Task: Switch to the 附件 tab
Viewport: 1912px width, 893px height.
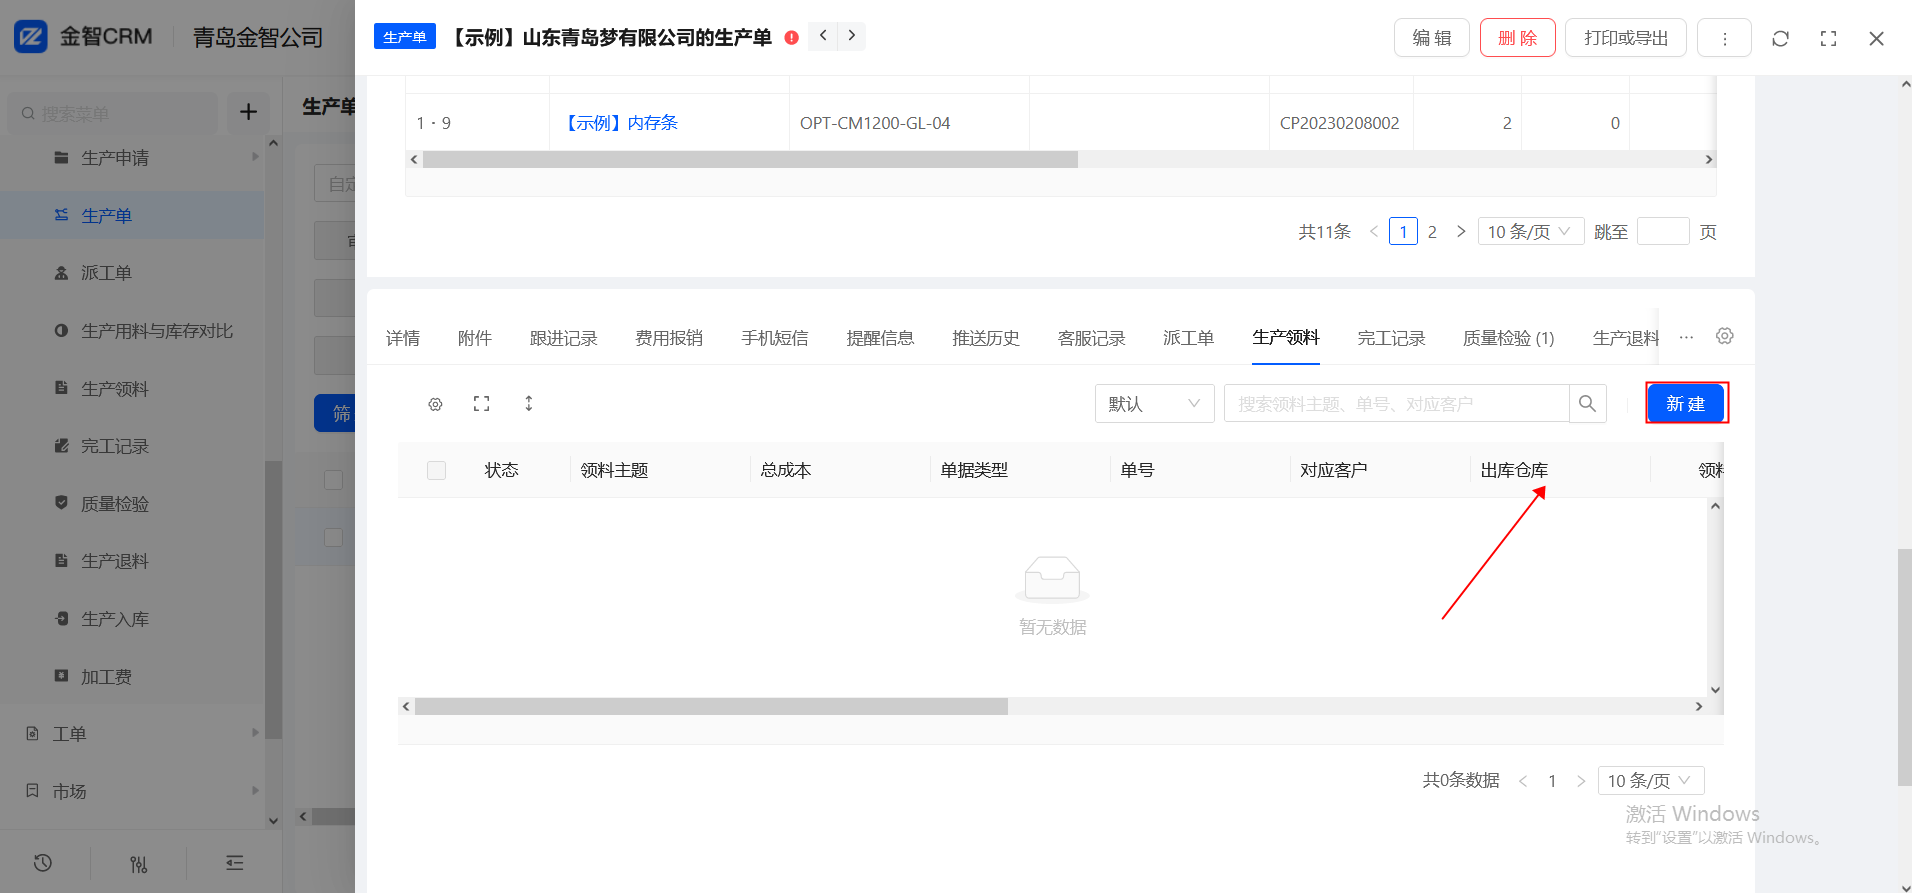Action: (x=475, y=338)
